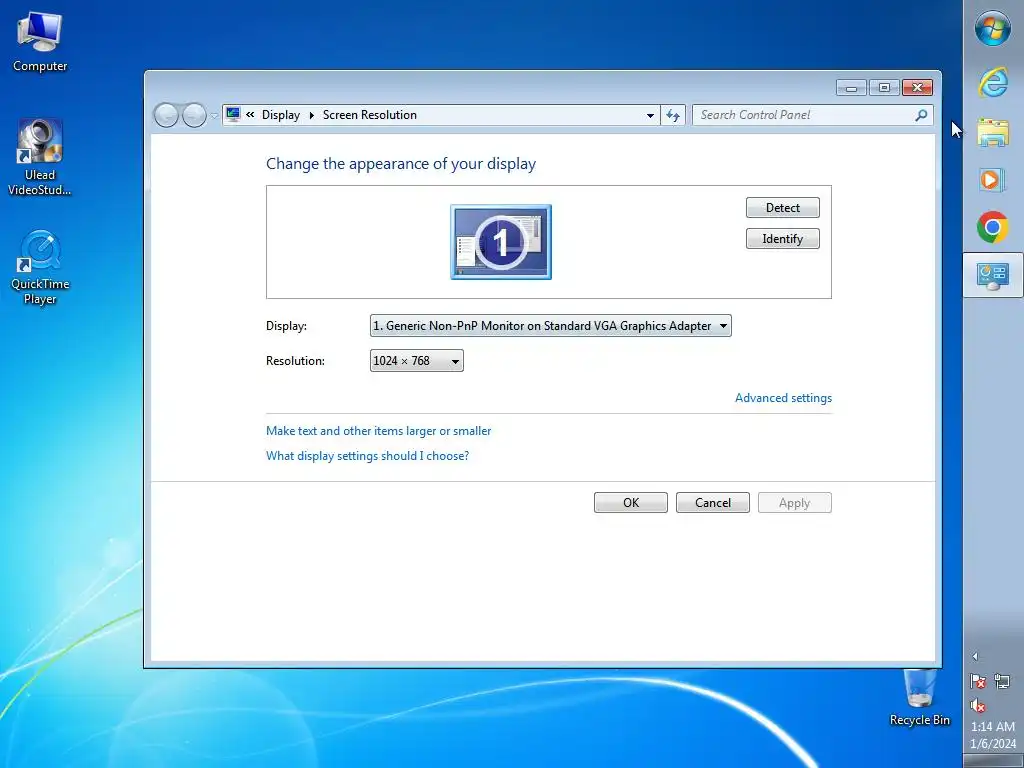1024x768 pixels.
Task: Select the monitor 1 thumbnail
Action: pos(501,242)
